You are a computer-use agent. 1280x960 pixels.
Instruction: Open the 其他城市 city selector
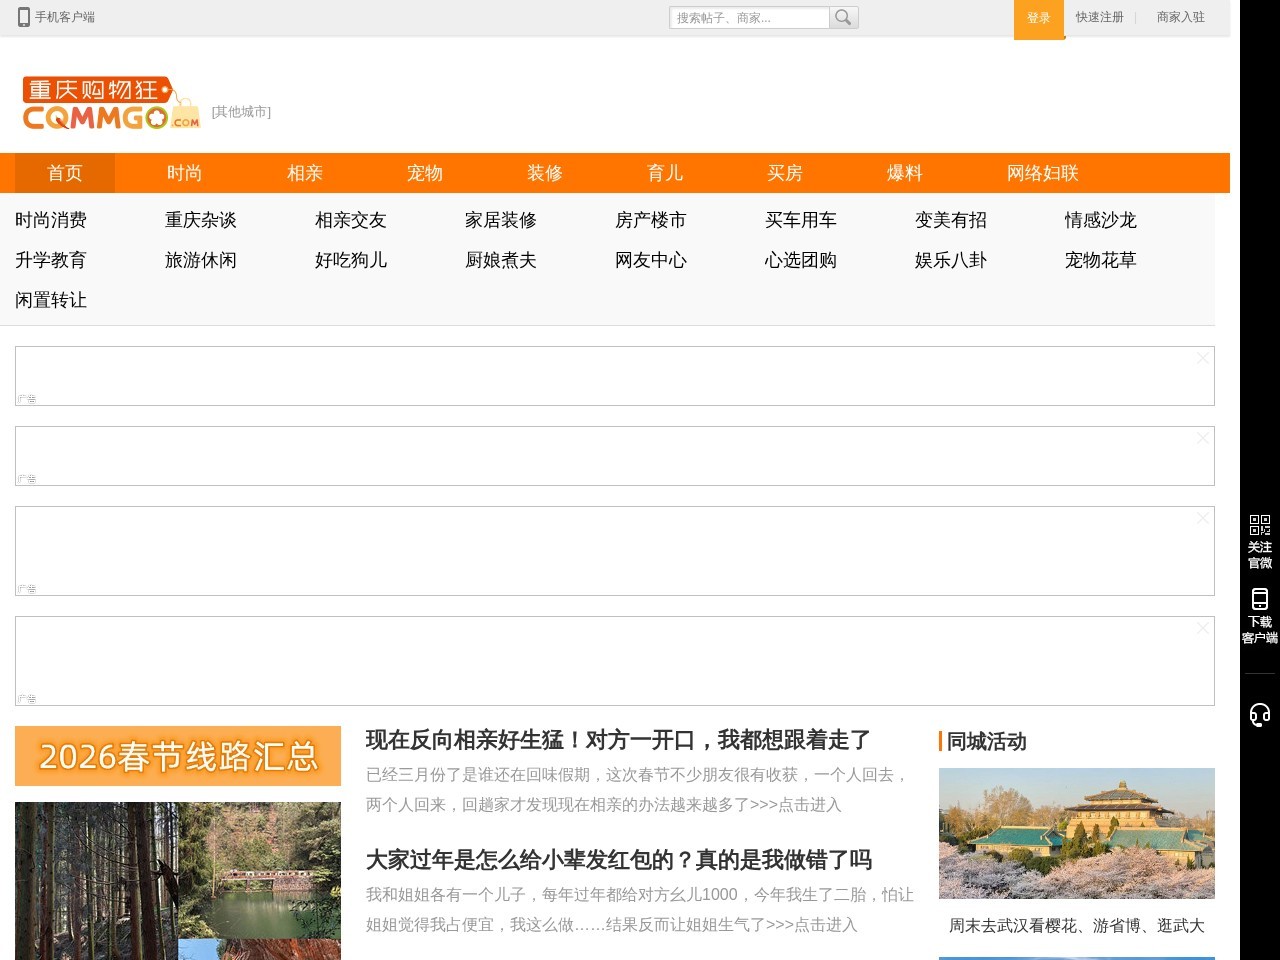click(240, 112)
